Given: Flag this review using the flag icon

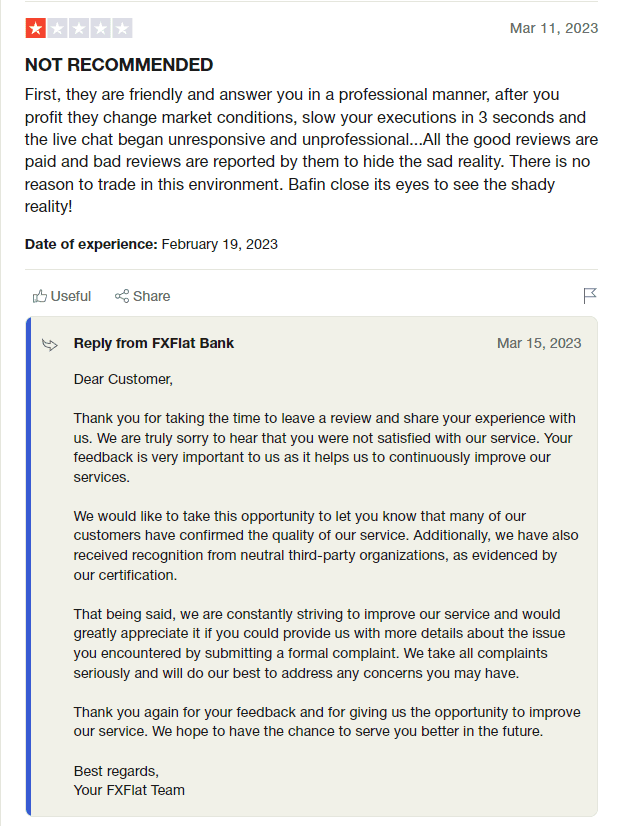Looking at the screenshot, I should [x=590, y=296].
